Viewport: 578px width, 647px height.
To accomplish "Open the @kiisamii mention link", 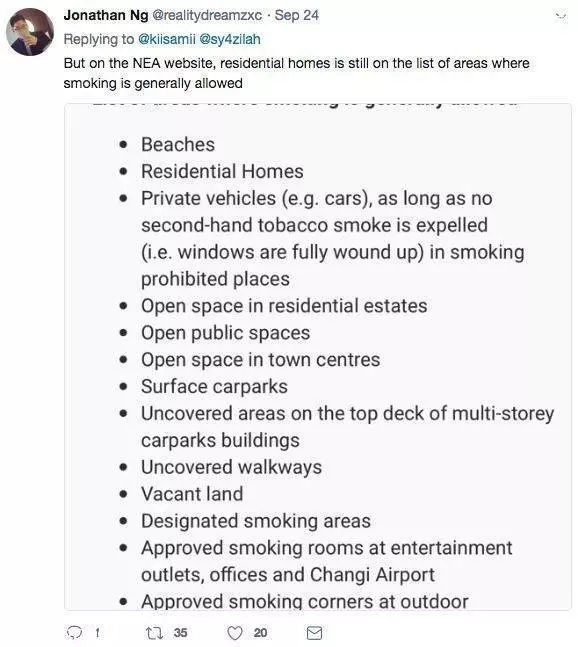I will [166, 39].
